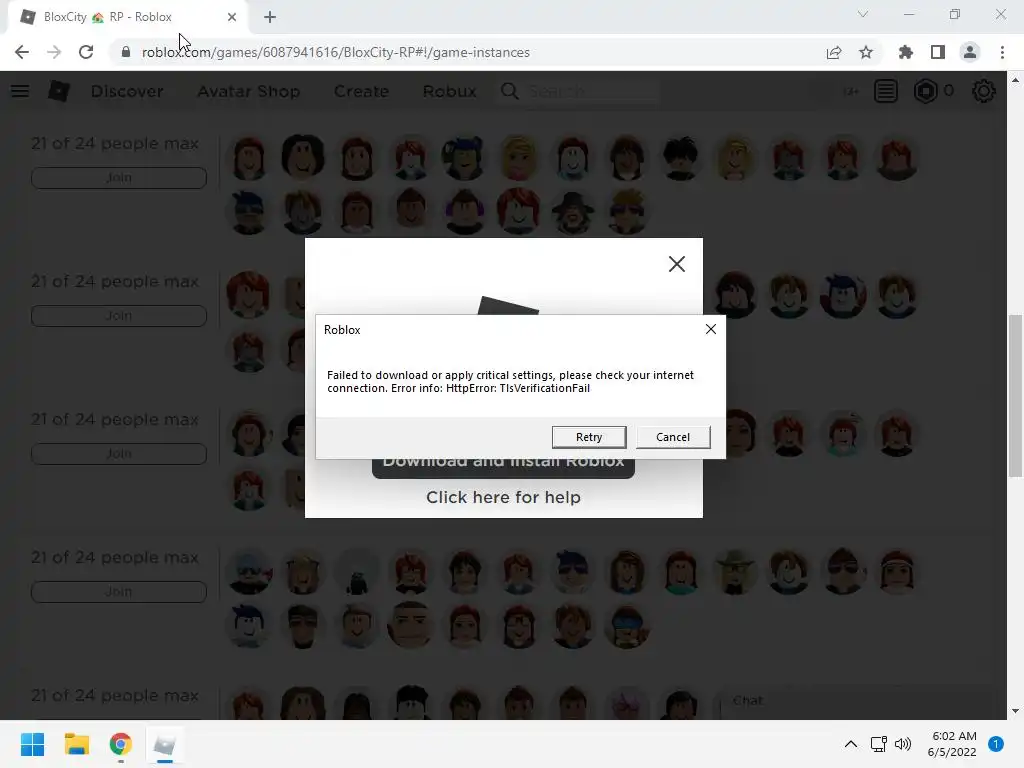Screen dimensions: 1024x768
Task: Click the Chrome taskbar icon
Action: [x=120, y=744]
